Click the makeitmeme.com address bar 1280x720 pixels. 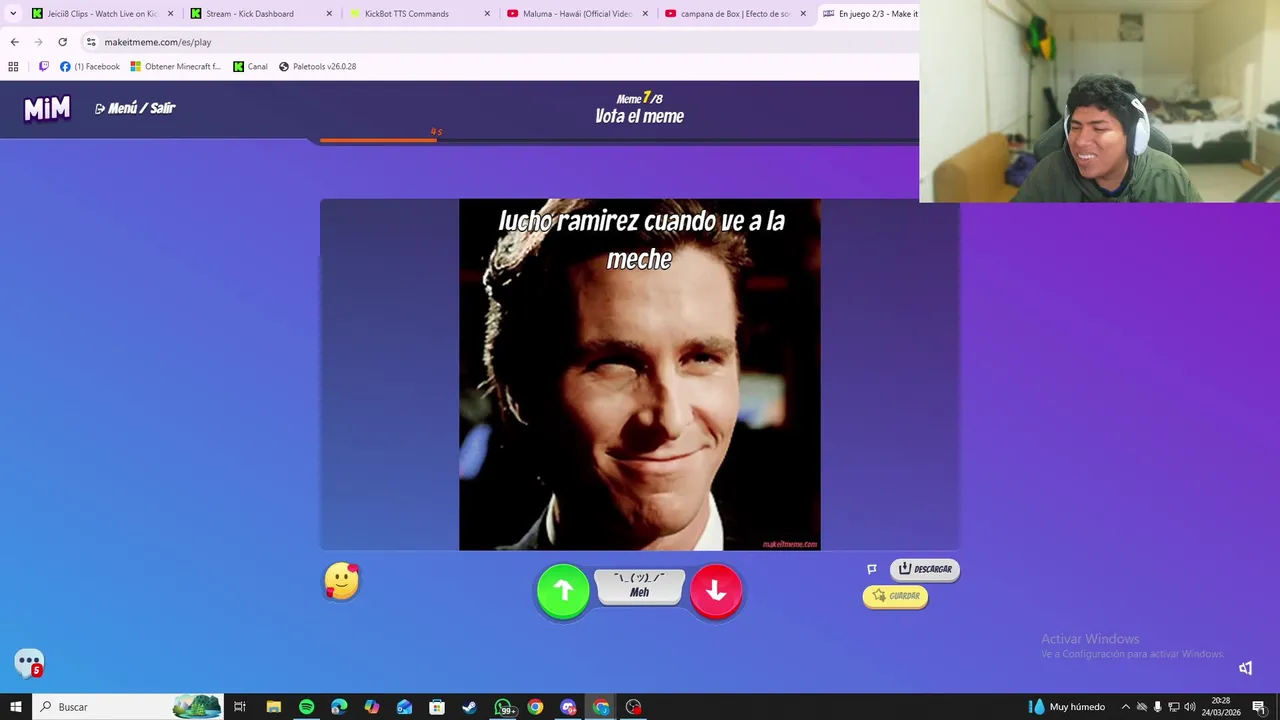(x=500, y=42)
